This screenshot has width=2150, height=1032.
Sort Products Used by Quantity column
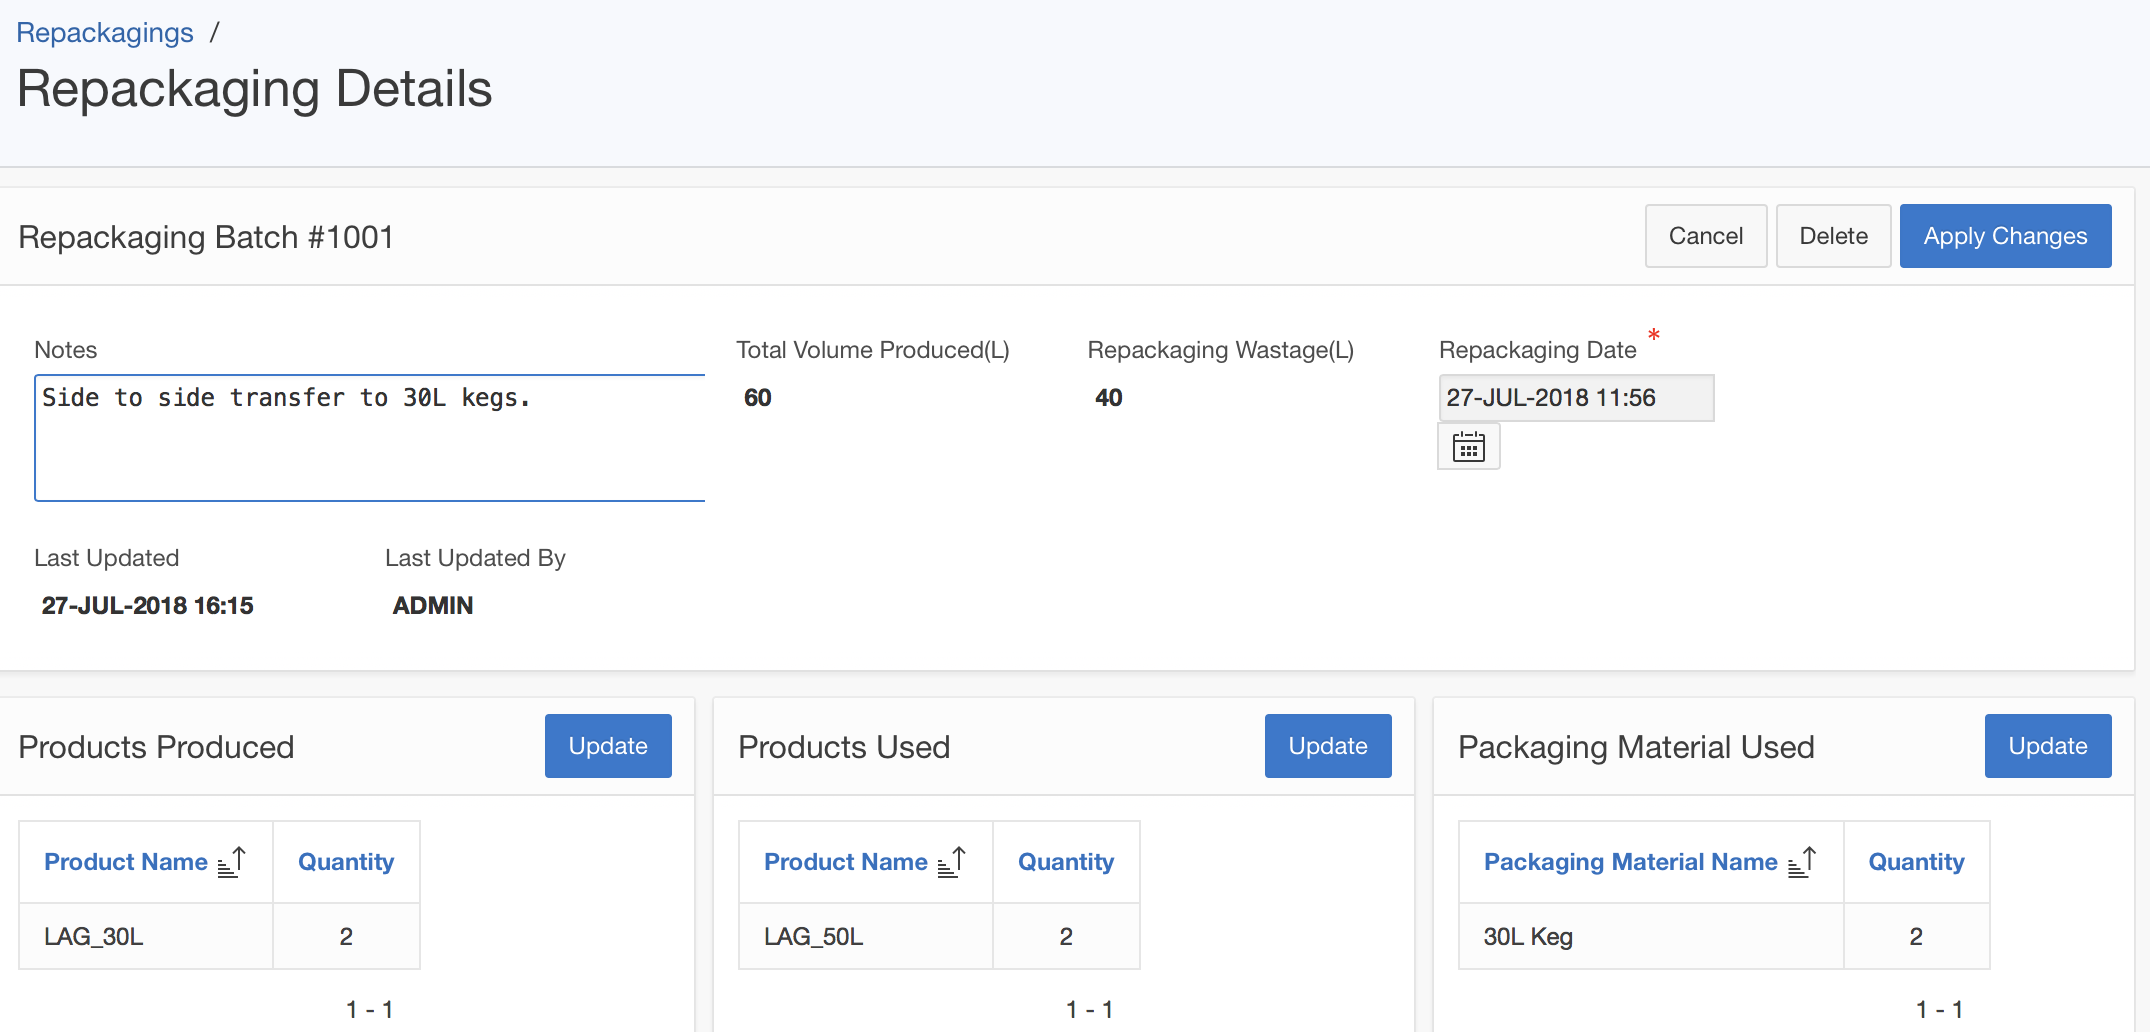[1066, 862]
